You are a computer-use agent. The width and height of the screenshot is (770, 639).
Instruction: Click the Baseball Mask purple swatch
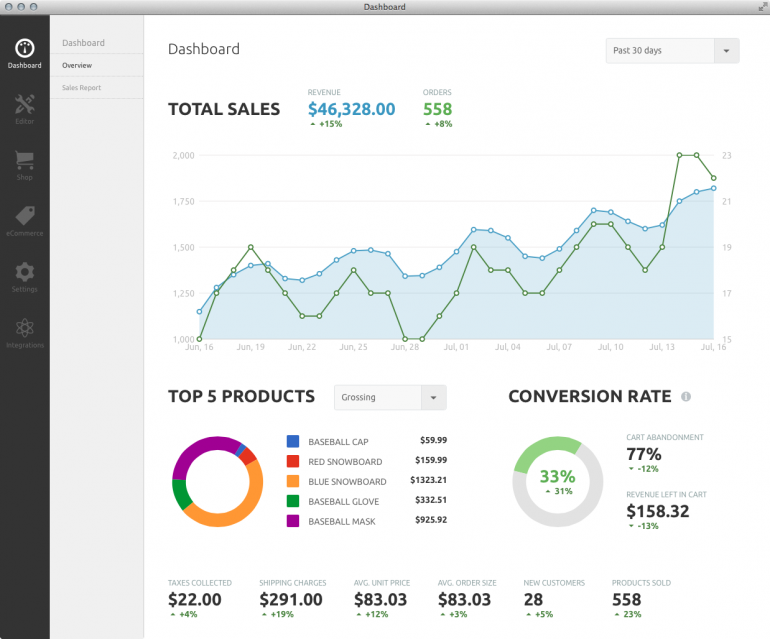coord(293,521)
